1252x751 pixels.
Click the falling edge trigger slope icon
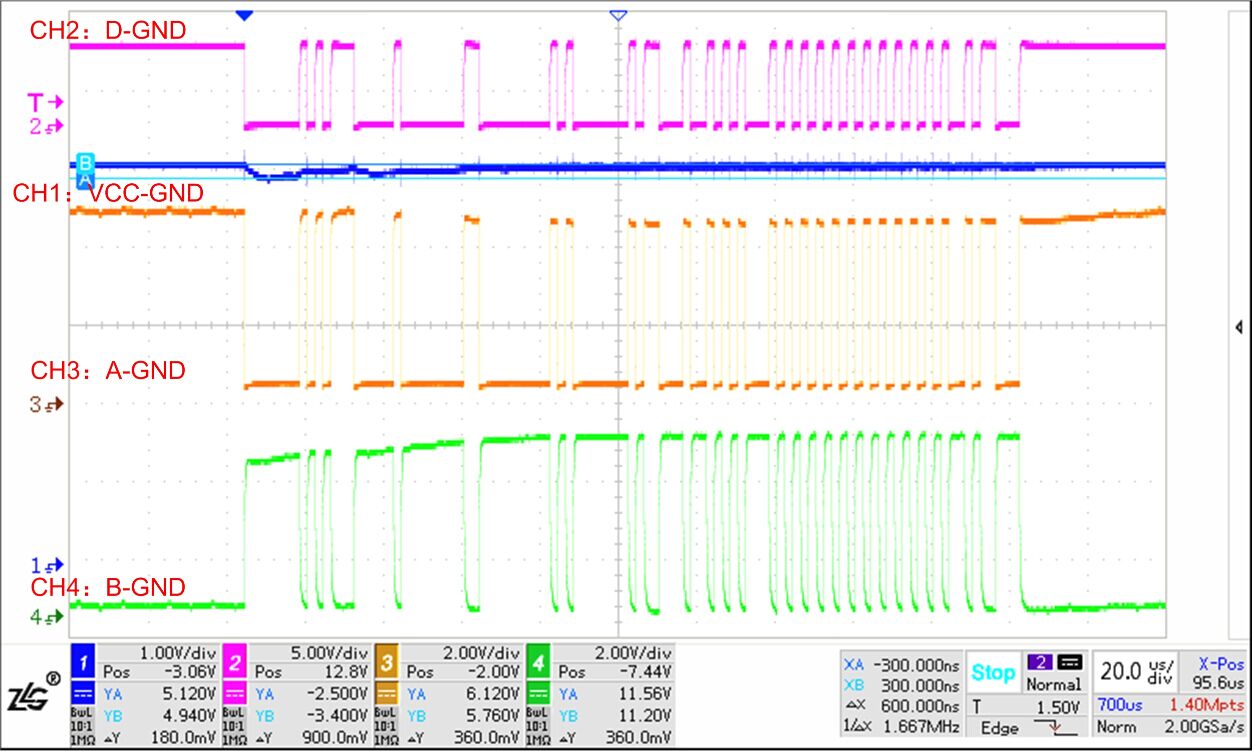pyautogui.click(x=1054, y=728)
